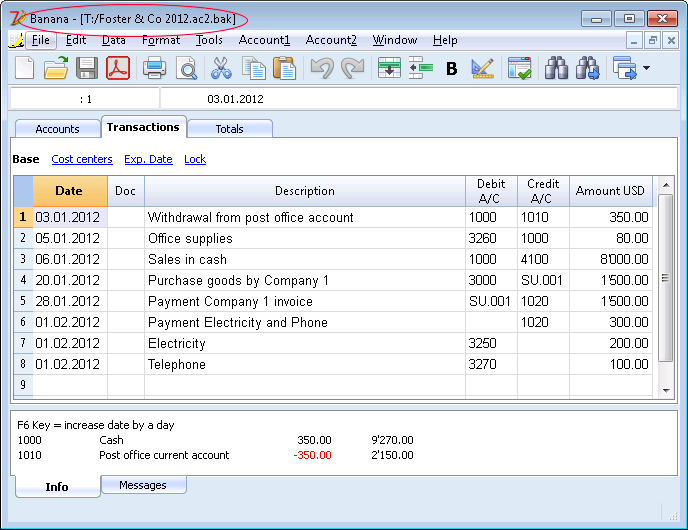Click the Credit cell 4100
Screen dimensions: 688x530
(x=543, y=259)
